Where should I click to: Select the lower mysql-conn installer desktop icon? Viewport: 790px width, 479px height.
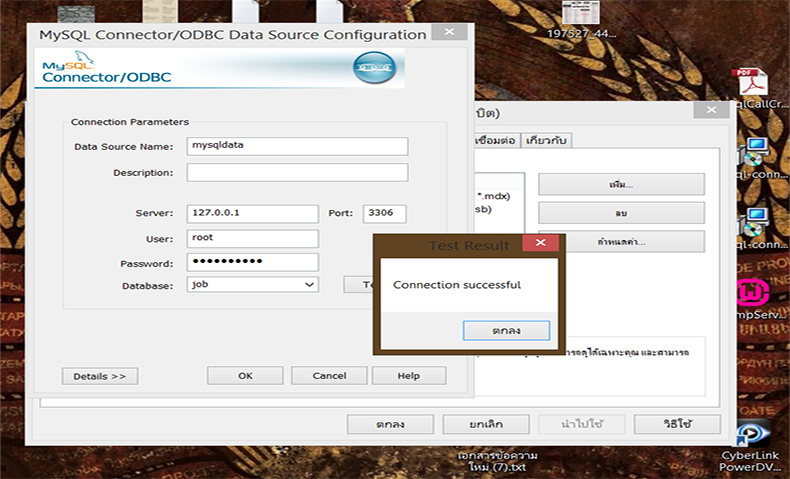[754, 223]
